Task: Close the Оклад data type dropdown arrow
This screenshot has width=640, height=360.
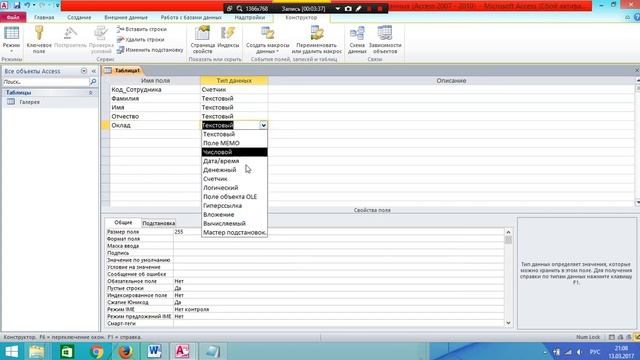Action: tap(263, 125)
